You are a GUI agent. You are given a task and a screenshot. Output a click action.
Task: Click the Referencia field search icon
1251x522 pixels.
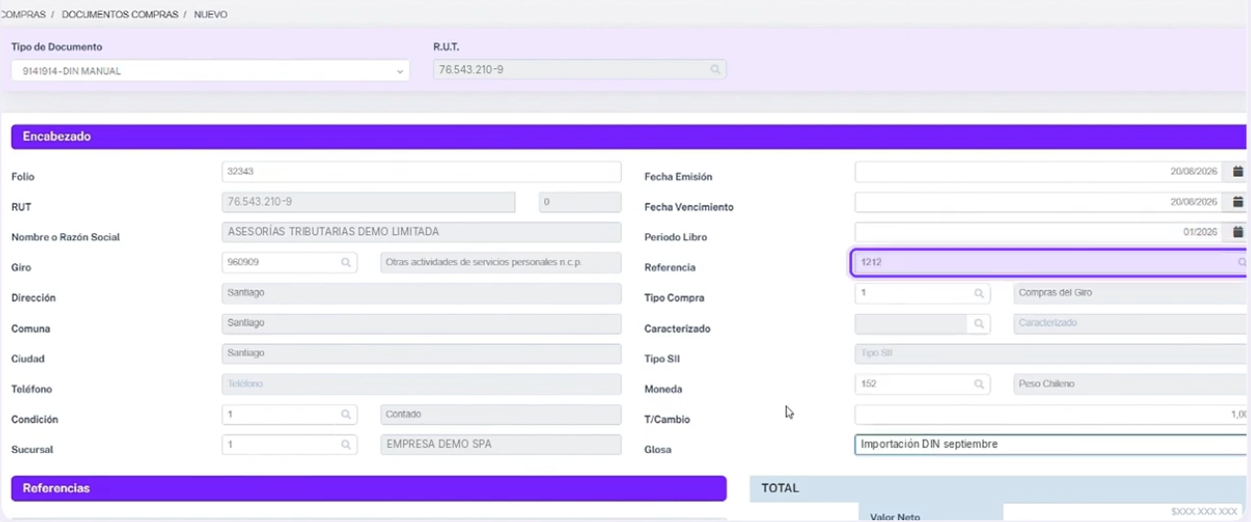pyautogui.click(x=1242, y=263)
